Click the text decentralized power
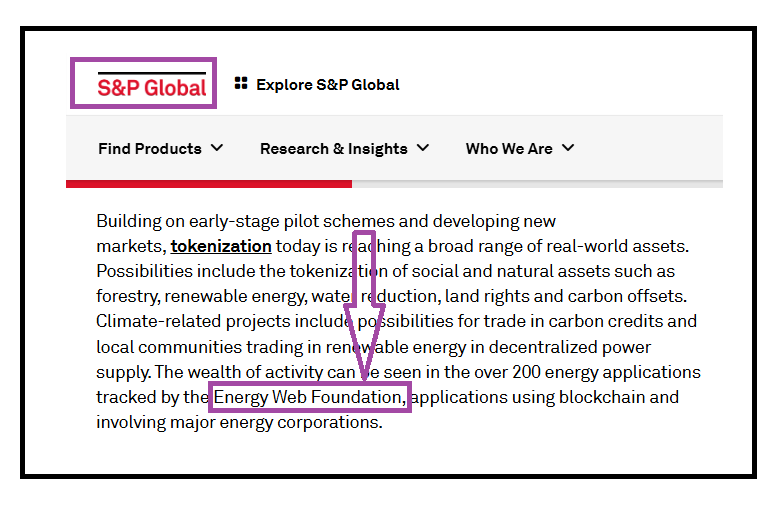 click(x=570, y=347)
